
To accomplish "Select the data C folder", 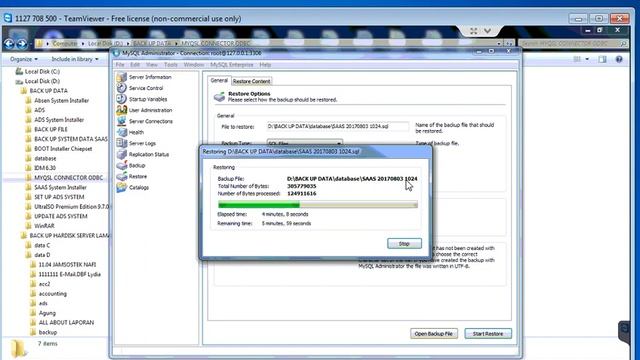I will [x=42, y=245].
